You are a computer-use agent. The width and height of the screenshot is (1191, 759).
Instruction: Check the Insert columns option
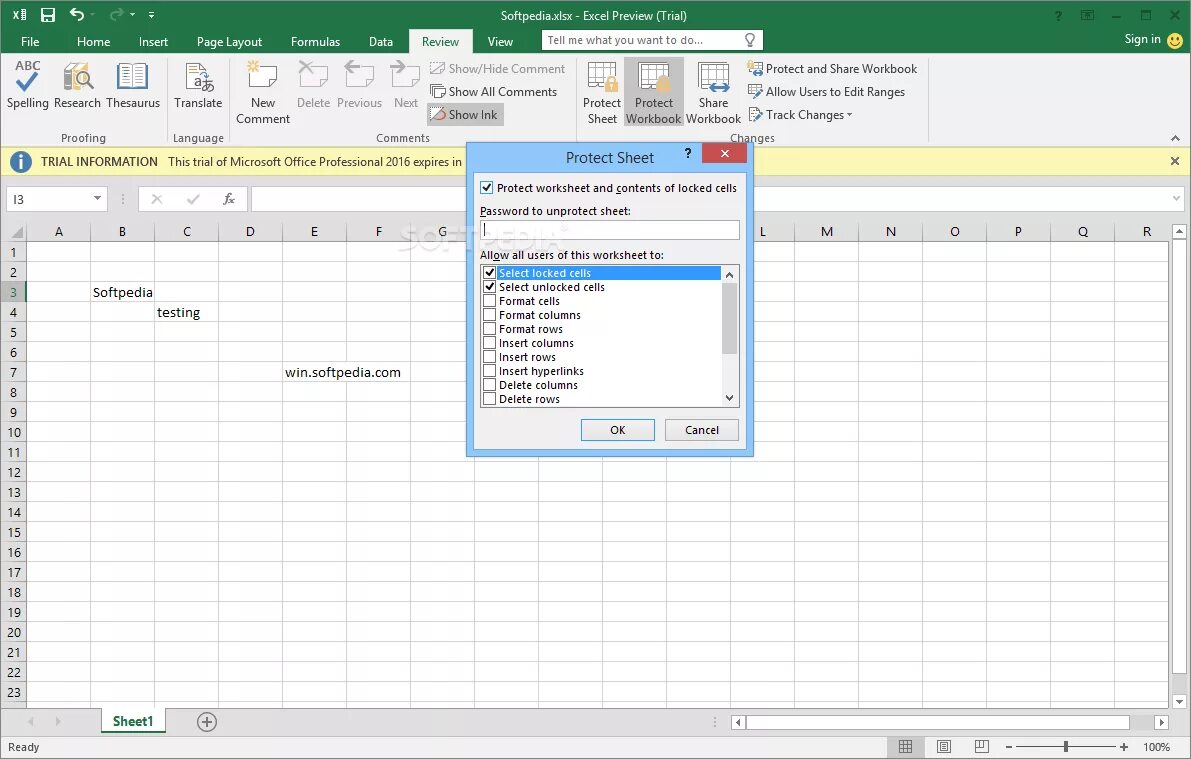click(490, 343)
